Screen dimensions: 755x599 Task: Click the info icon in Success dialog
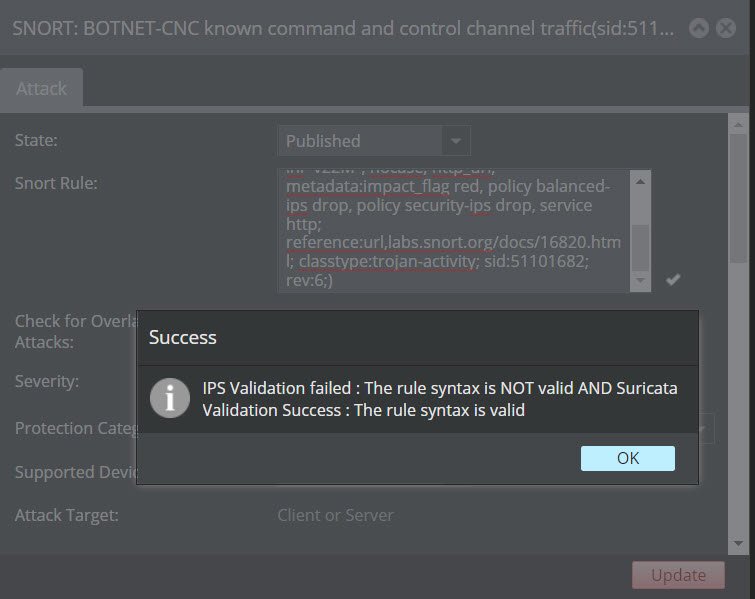coord(169,398)
